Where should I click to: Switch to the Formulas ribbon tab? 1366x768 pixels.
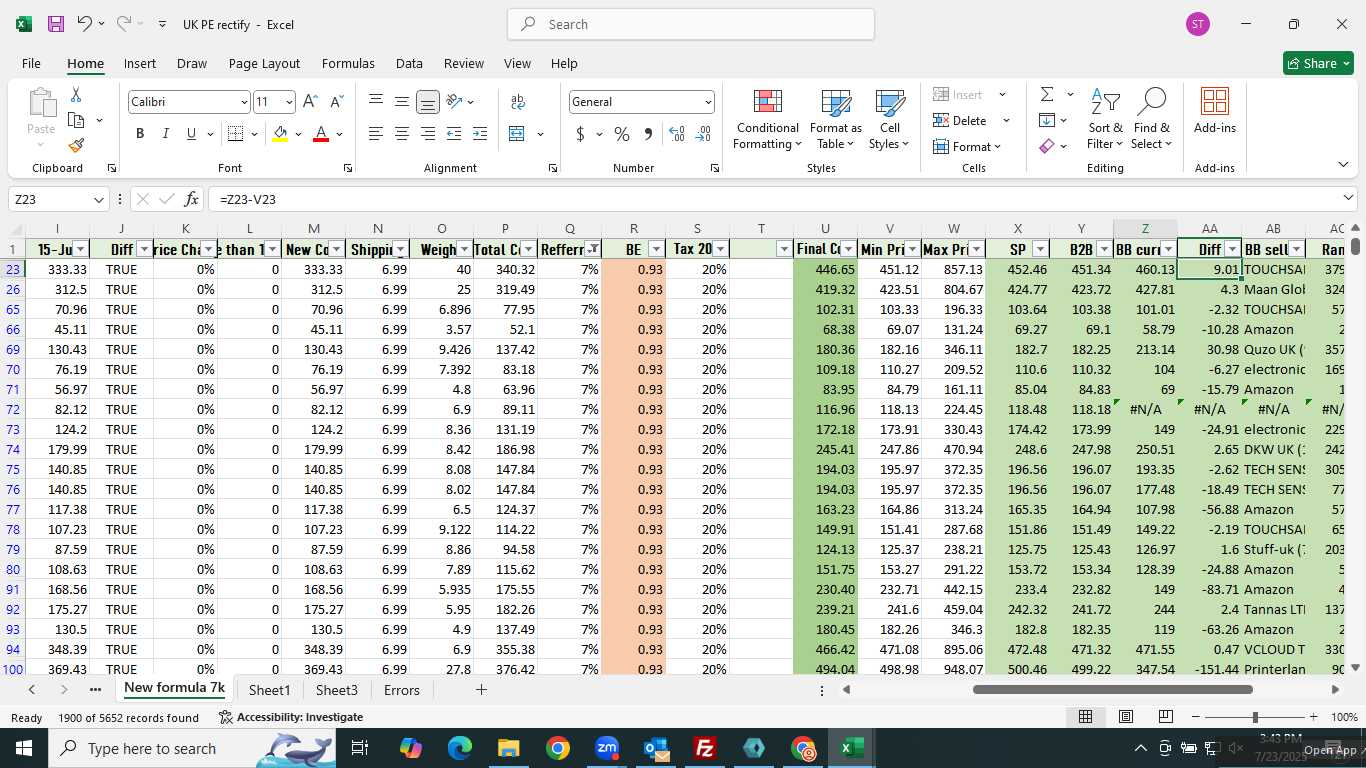click(348, 63)
